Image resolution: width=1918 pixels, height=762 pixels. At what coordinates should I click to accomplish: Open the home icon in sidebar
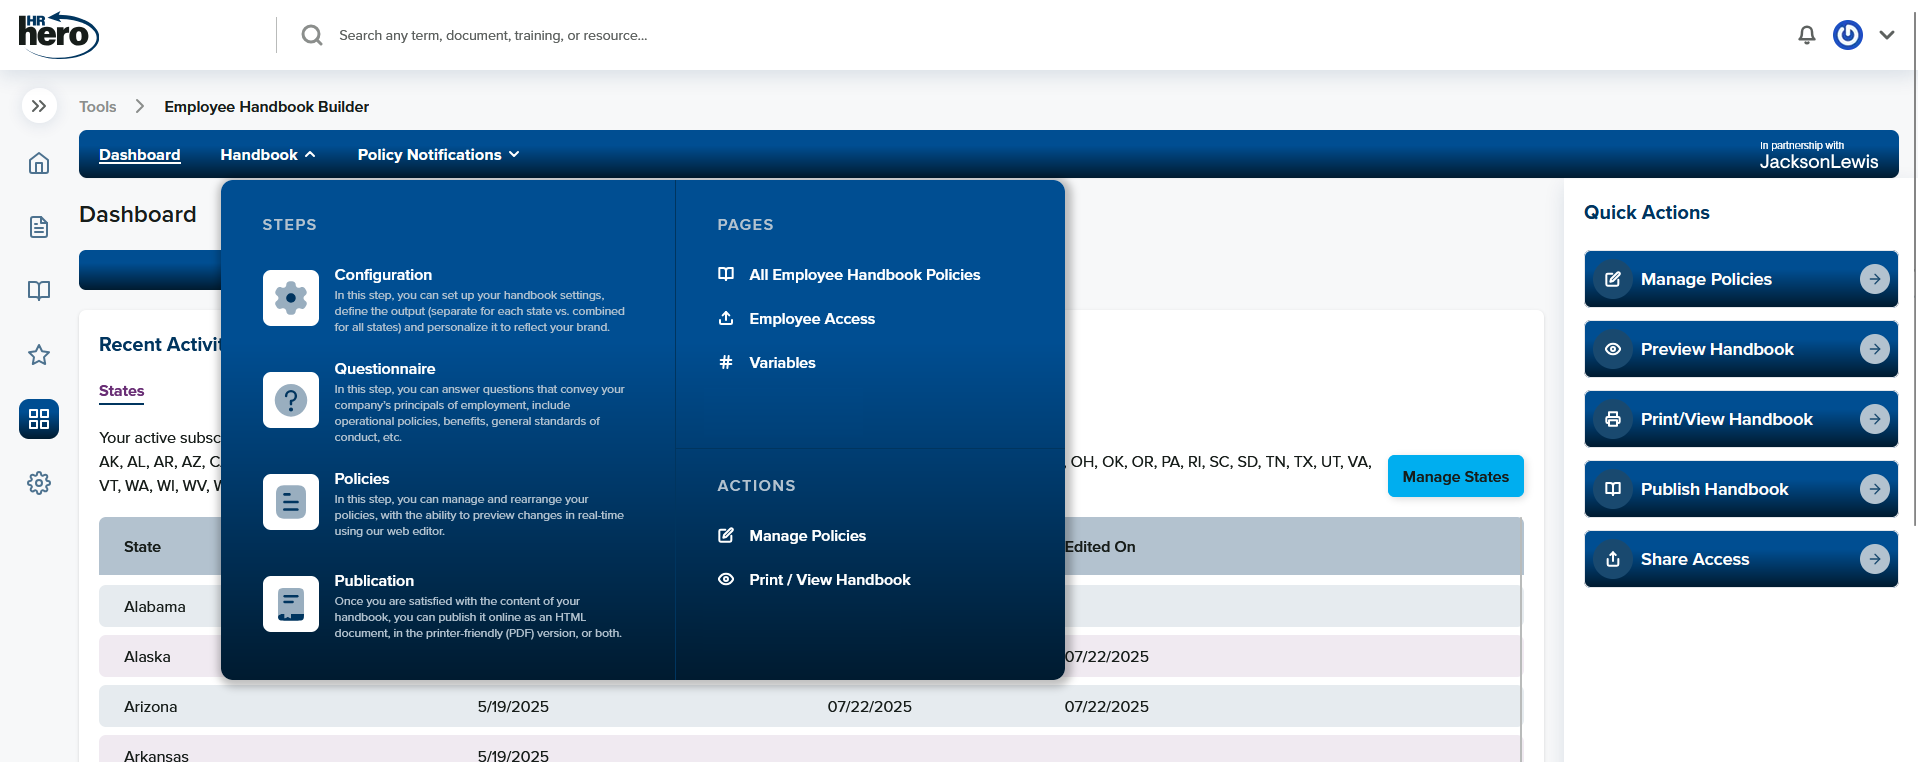pos(39,163)
